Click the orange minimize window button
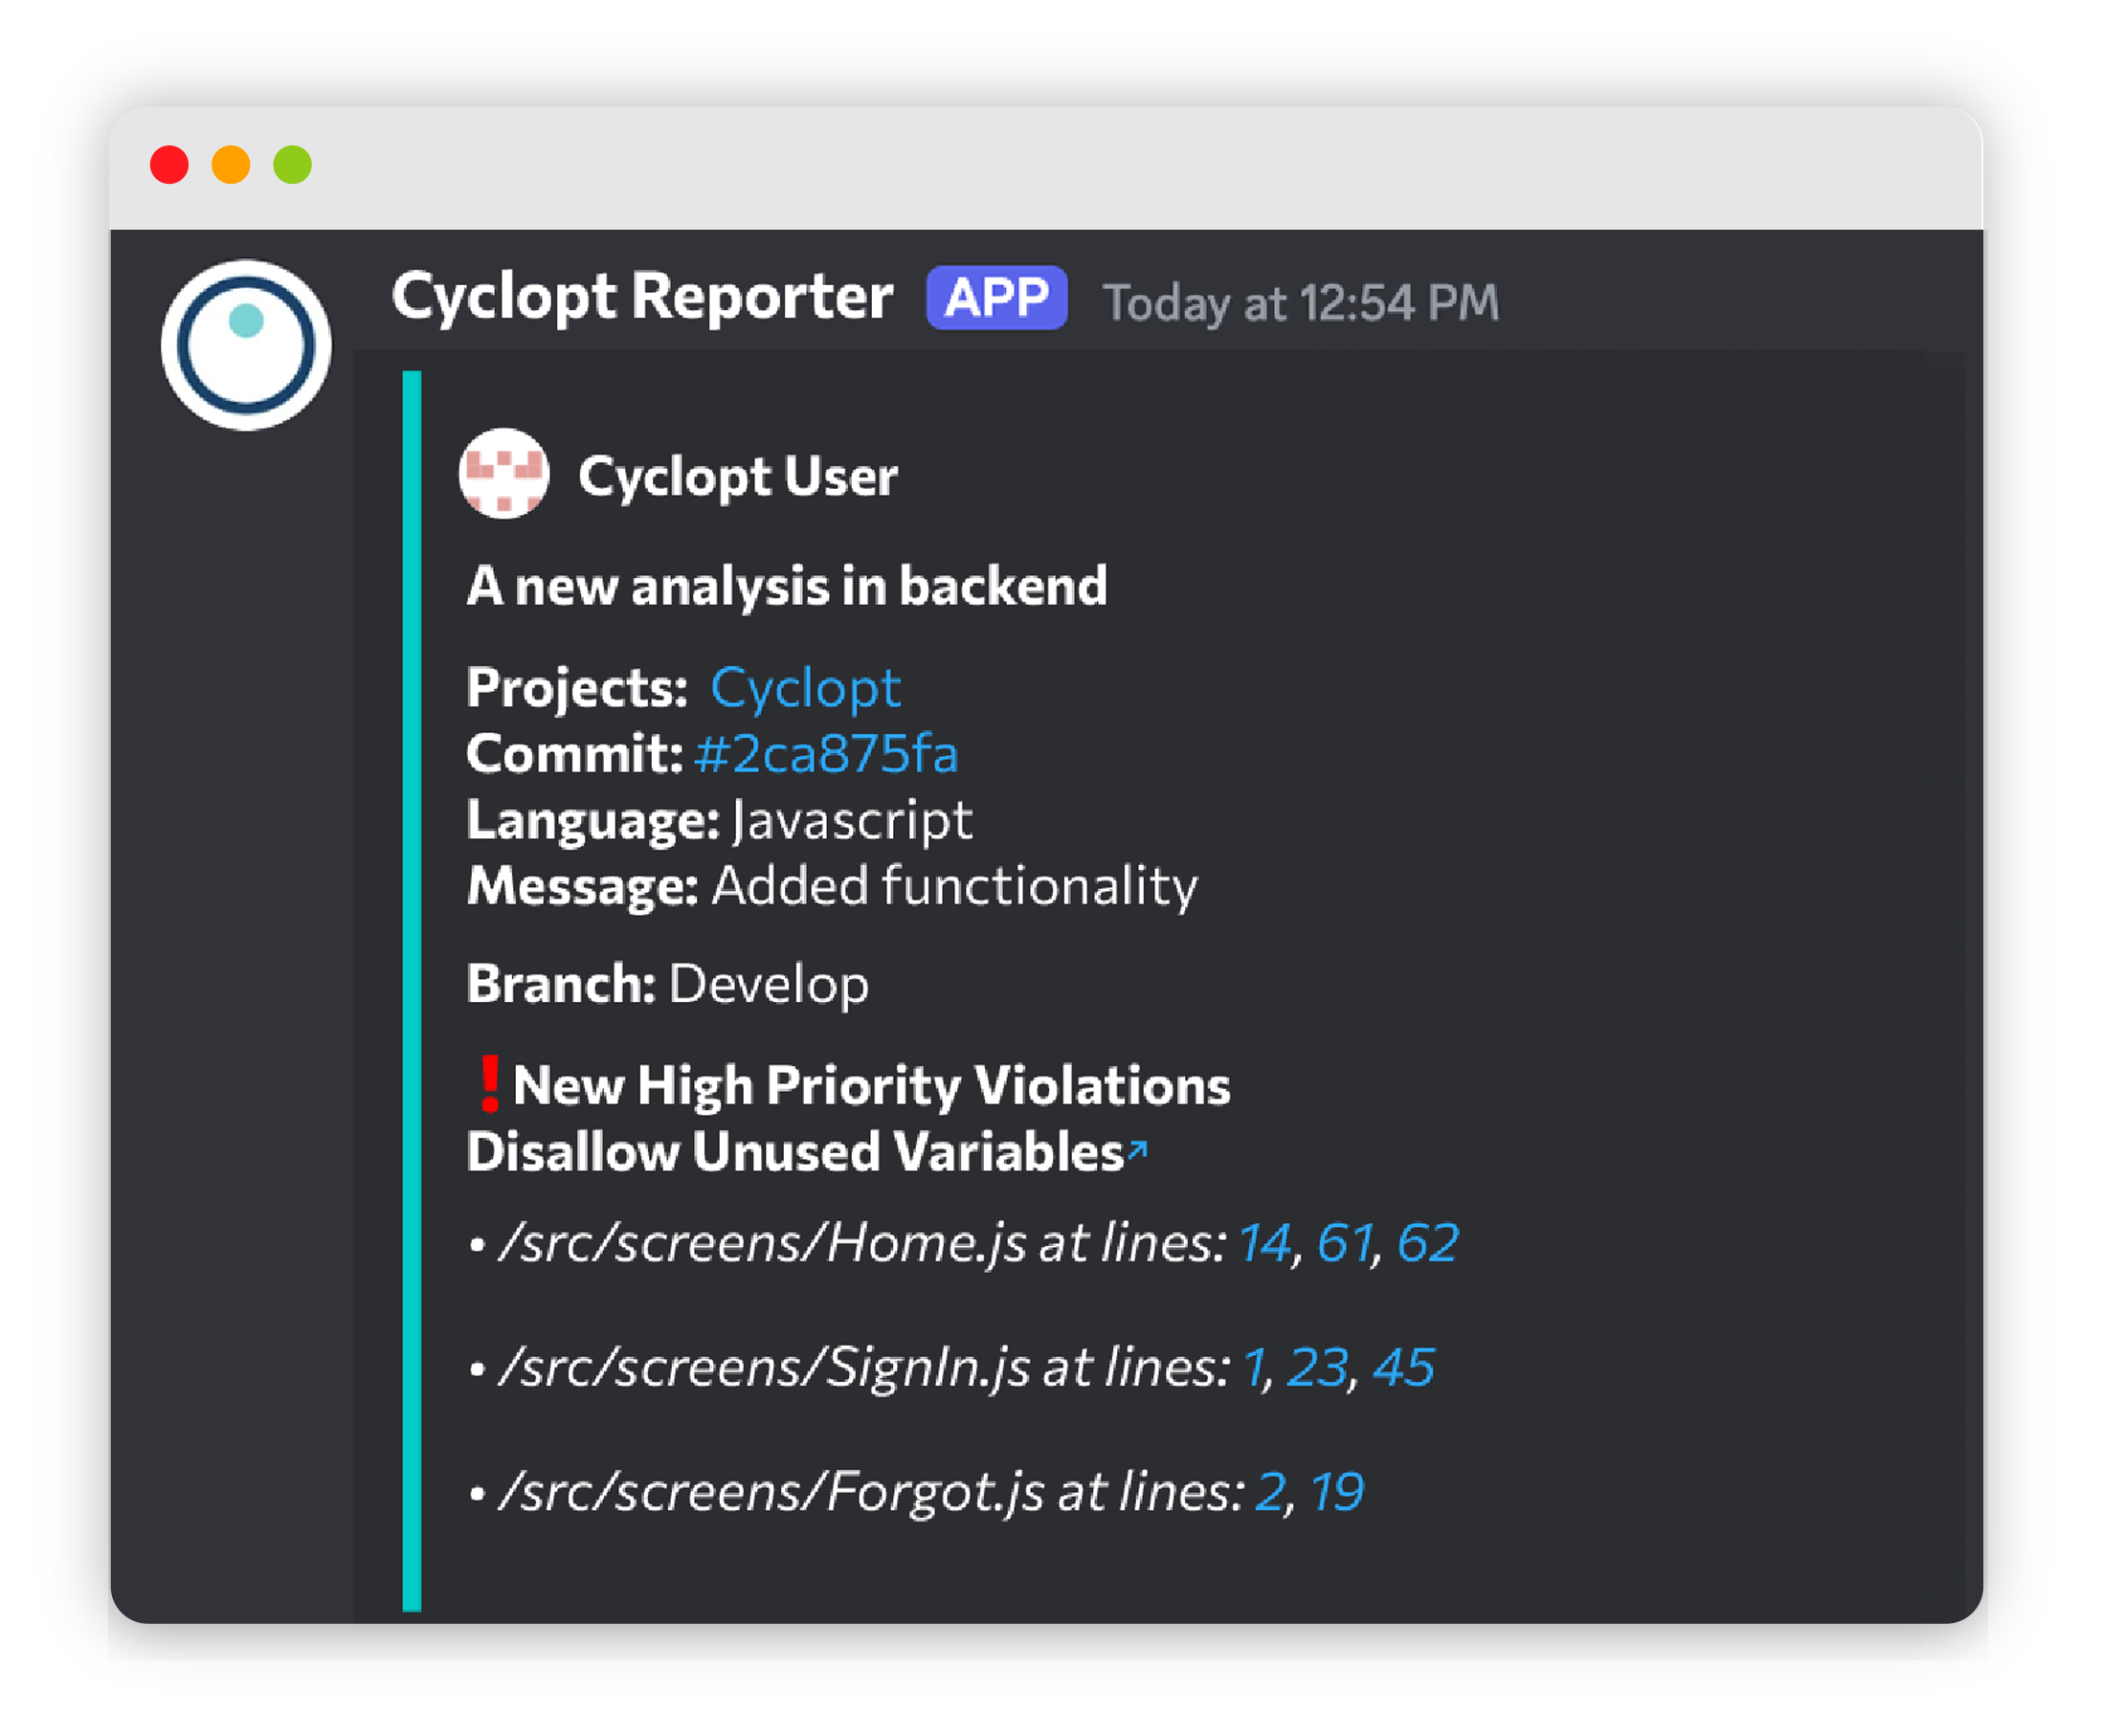Screen dimensions: 2101x1736 point(230,164)
